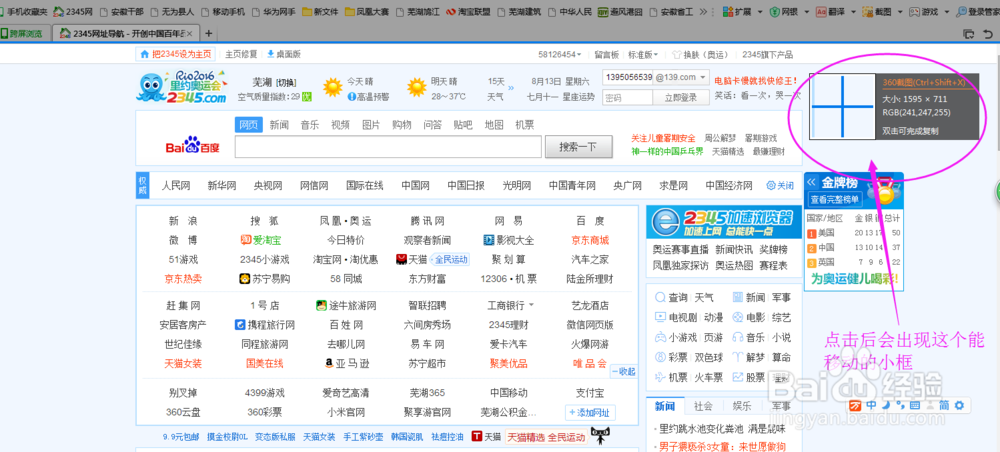Click the 查看完整榜单 button
This screenshot has height=452, width=1000.
click(835, 200)
